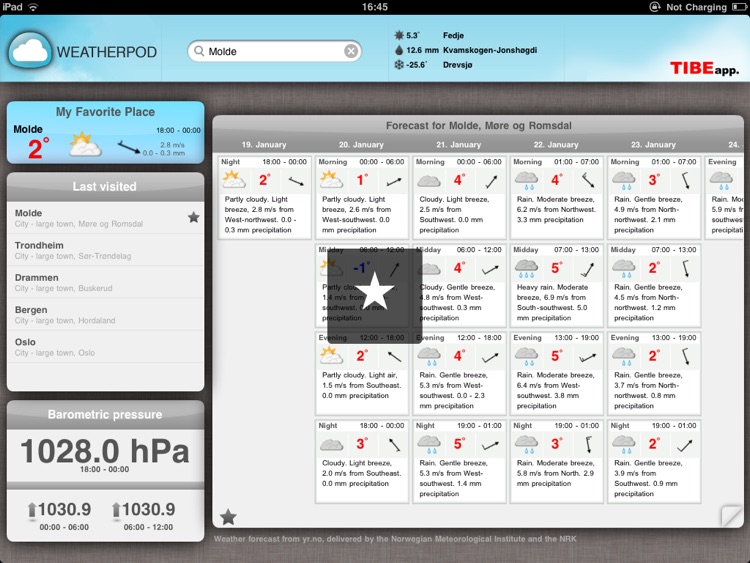
Task: Tap wind barb in 22 January Evening card
Action: pos(588,357)
